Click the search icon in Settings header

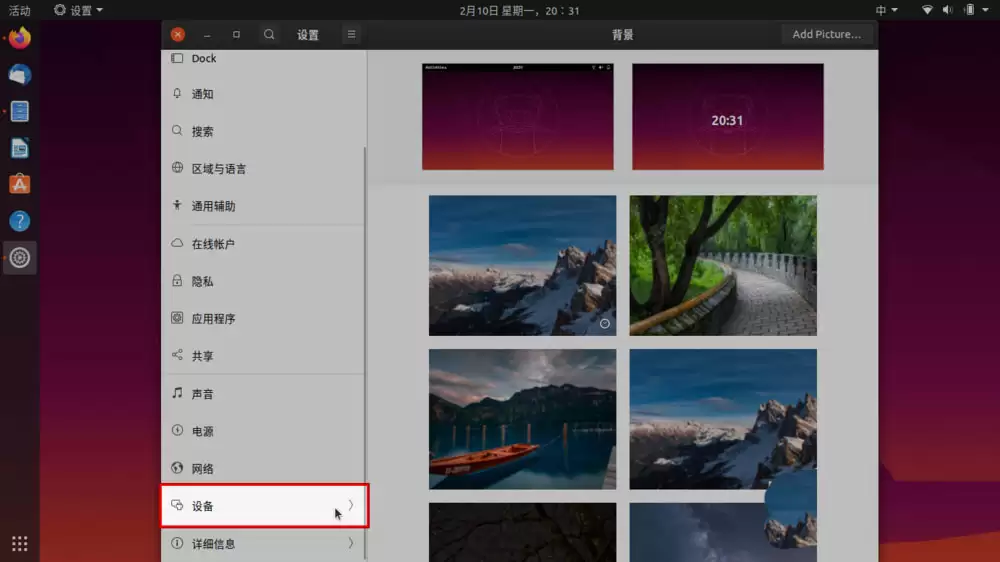click(x=269, y=34)
